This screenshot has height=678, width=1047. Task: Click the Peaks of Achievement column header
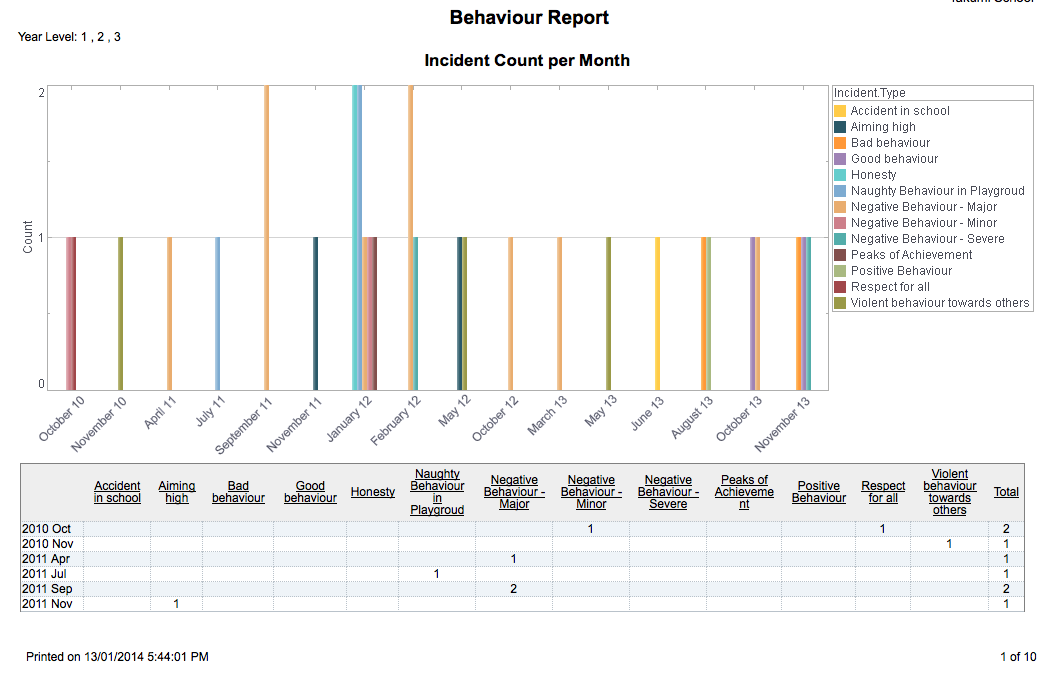(745, 492)
